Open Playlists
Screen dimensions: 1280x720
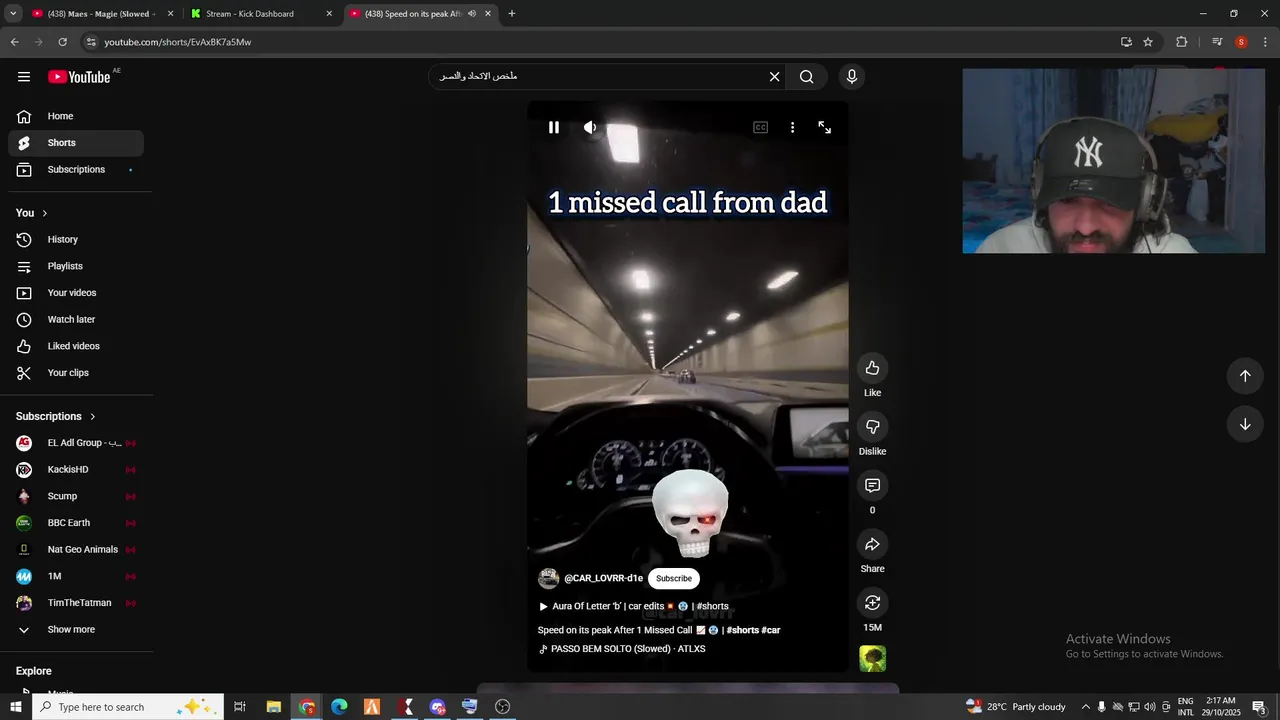tap(76, 266)
